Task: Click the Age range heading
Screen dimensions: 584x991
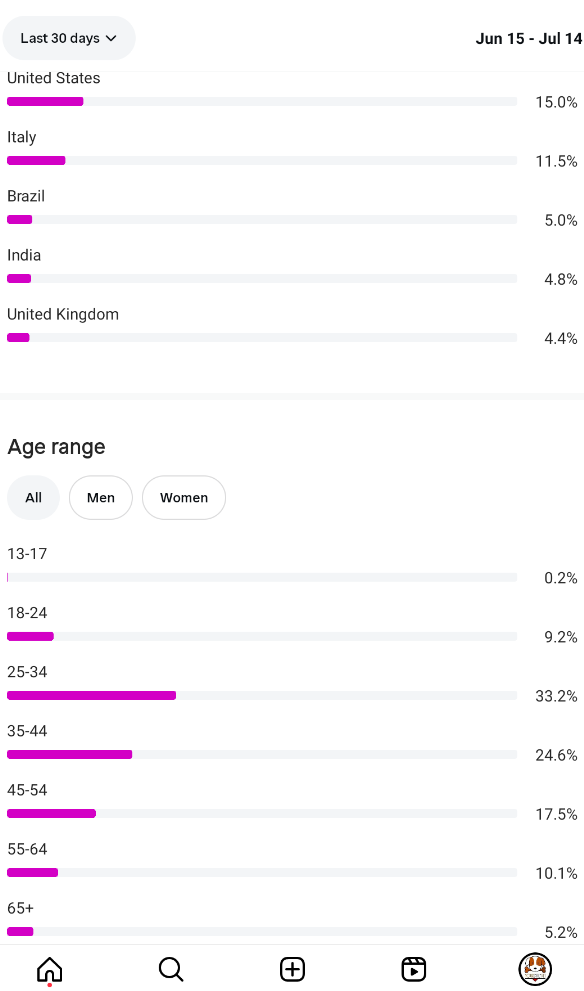Action: (56, 447)
